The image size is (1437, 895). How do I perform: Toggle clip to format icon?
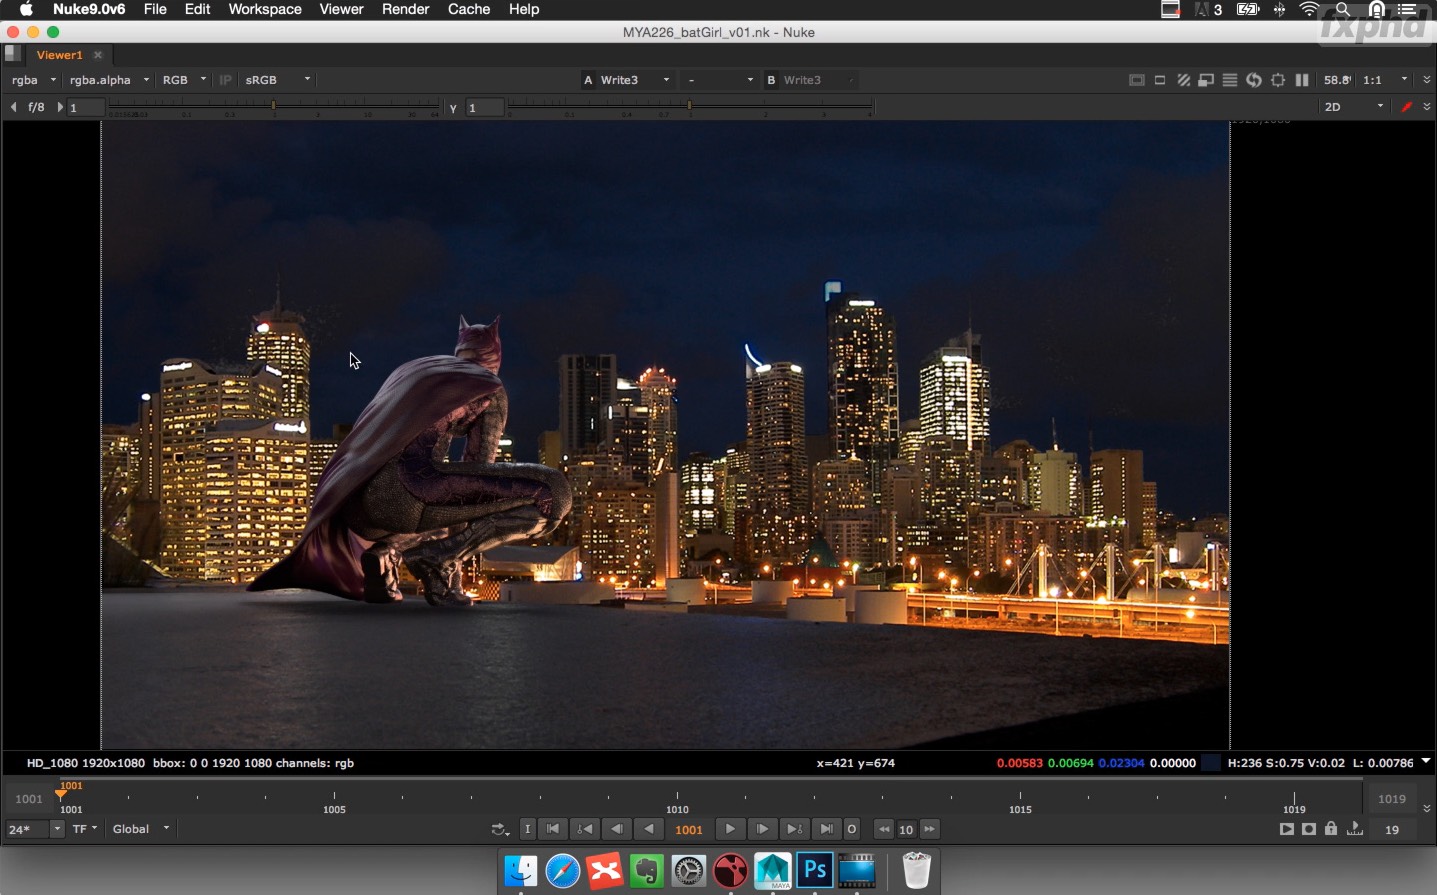(1137, 80)
